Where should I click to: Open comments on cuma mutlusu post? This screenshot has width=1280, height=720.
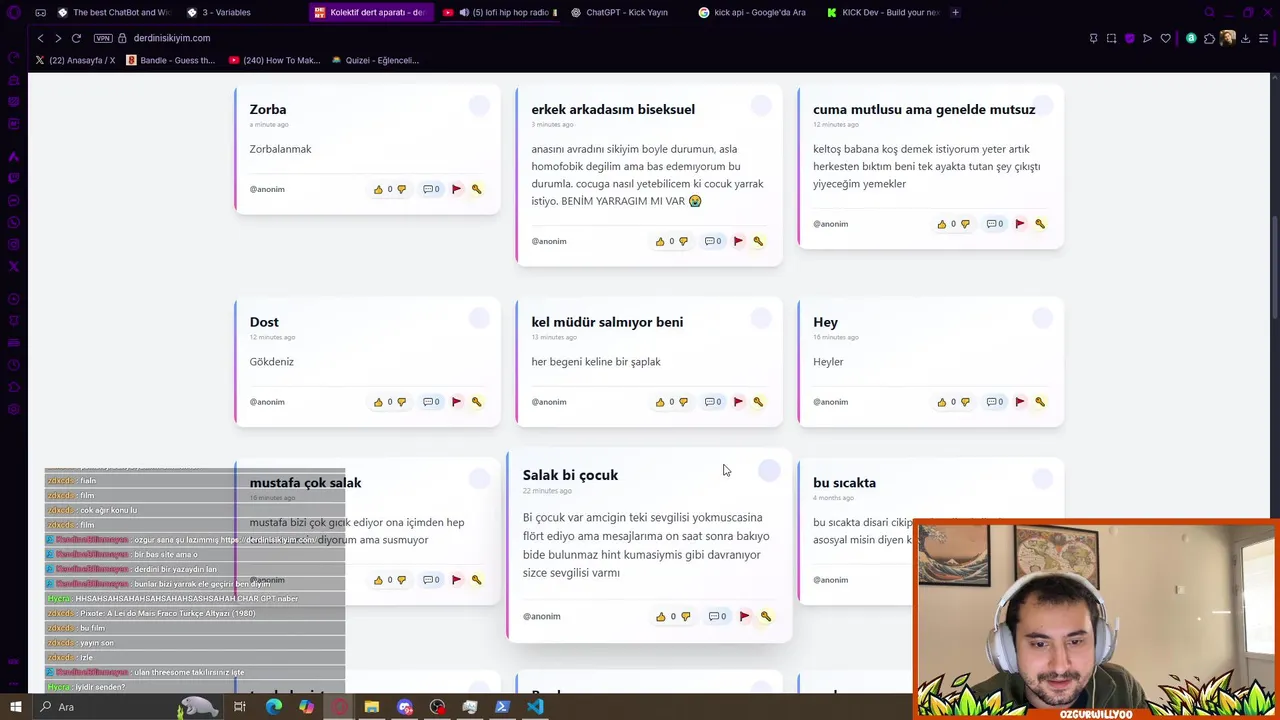[x=995, y=224]
